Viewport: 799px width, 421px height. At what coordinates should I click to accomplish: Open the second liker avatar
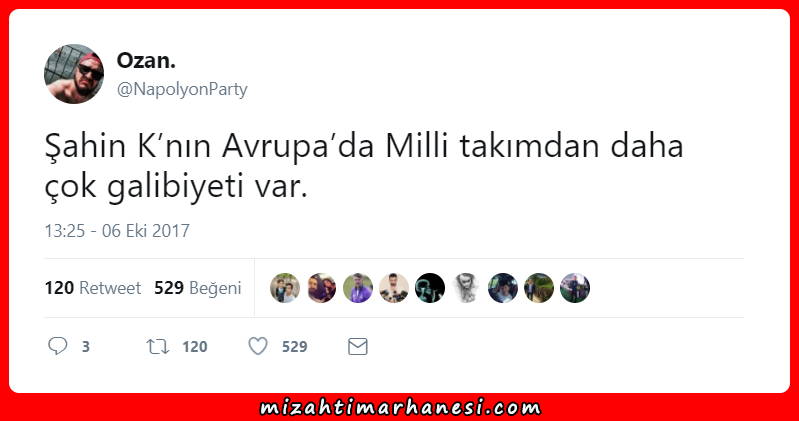click(x=322, y=288)
